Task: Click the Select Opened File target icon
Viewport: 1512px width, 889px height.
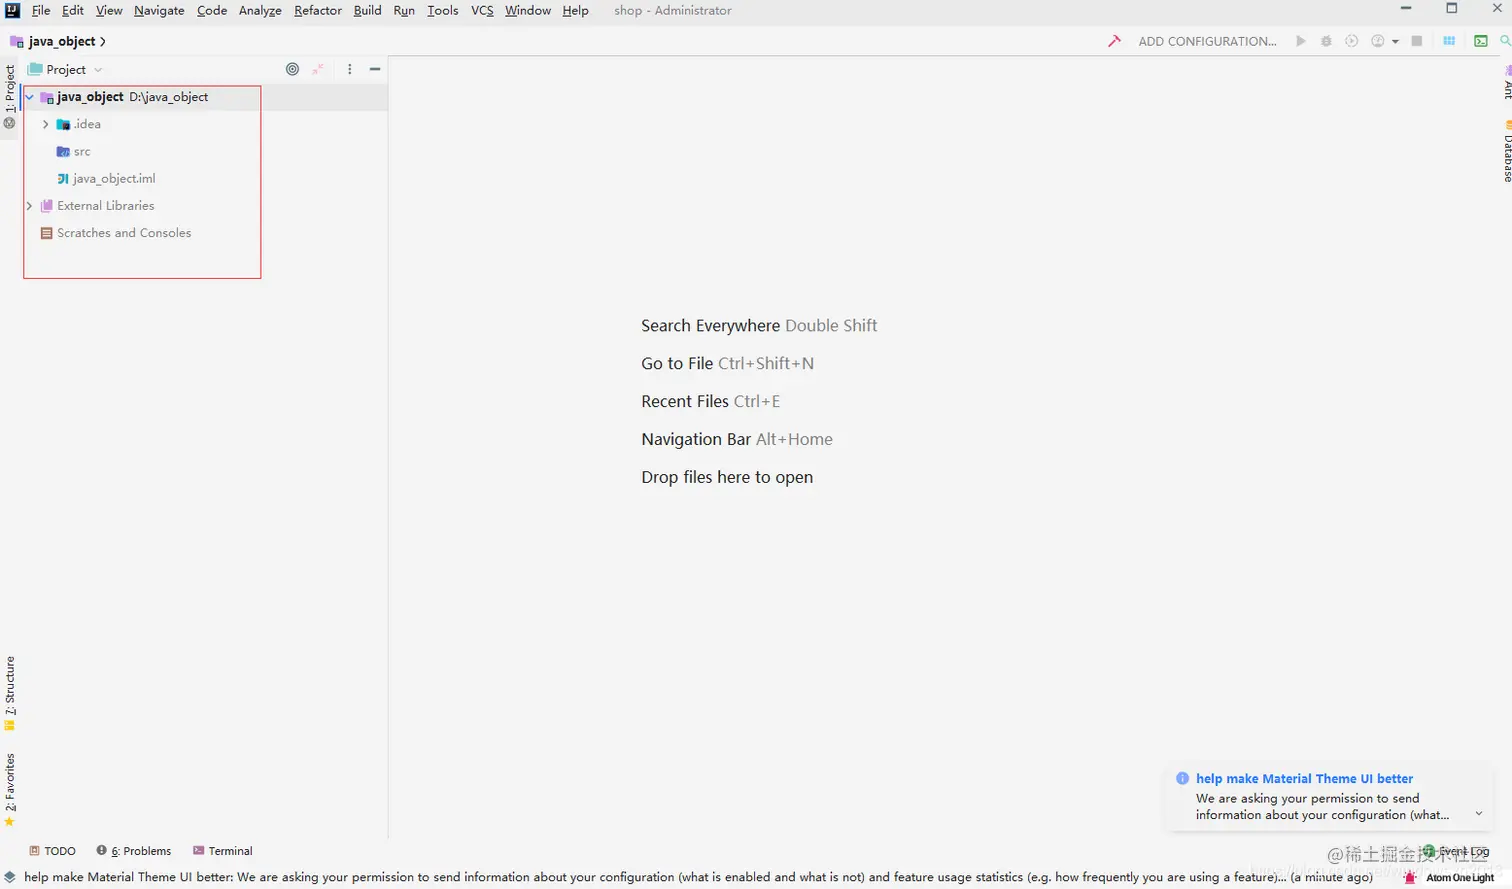Action: click(x=292, y=69)
